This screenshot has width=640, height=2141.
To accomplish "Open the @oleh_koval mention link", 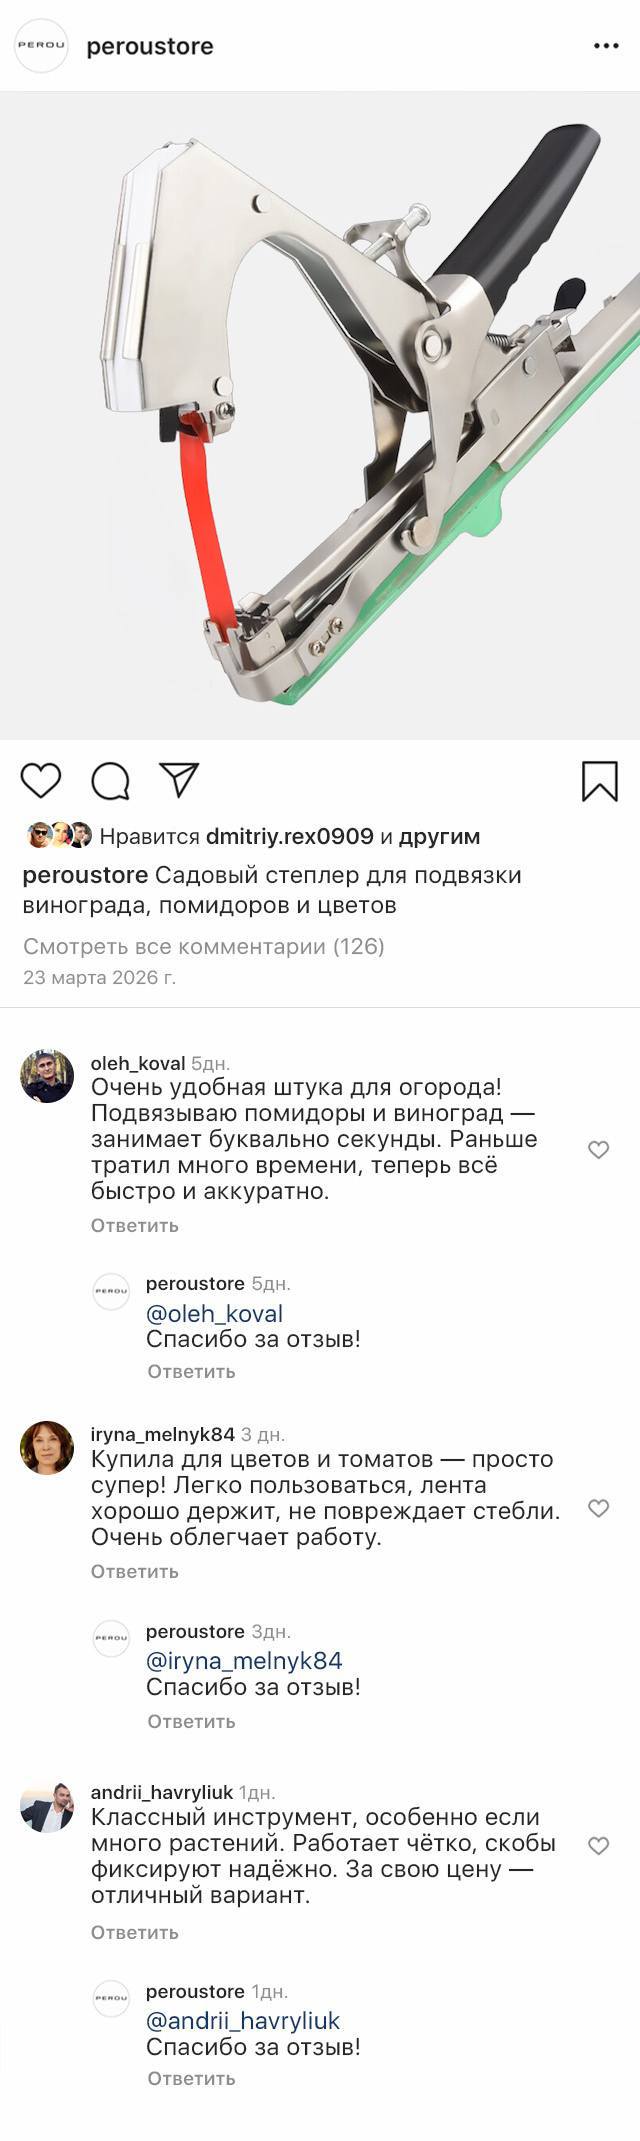I will click(214, 1313).
